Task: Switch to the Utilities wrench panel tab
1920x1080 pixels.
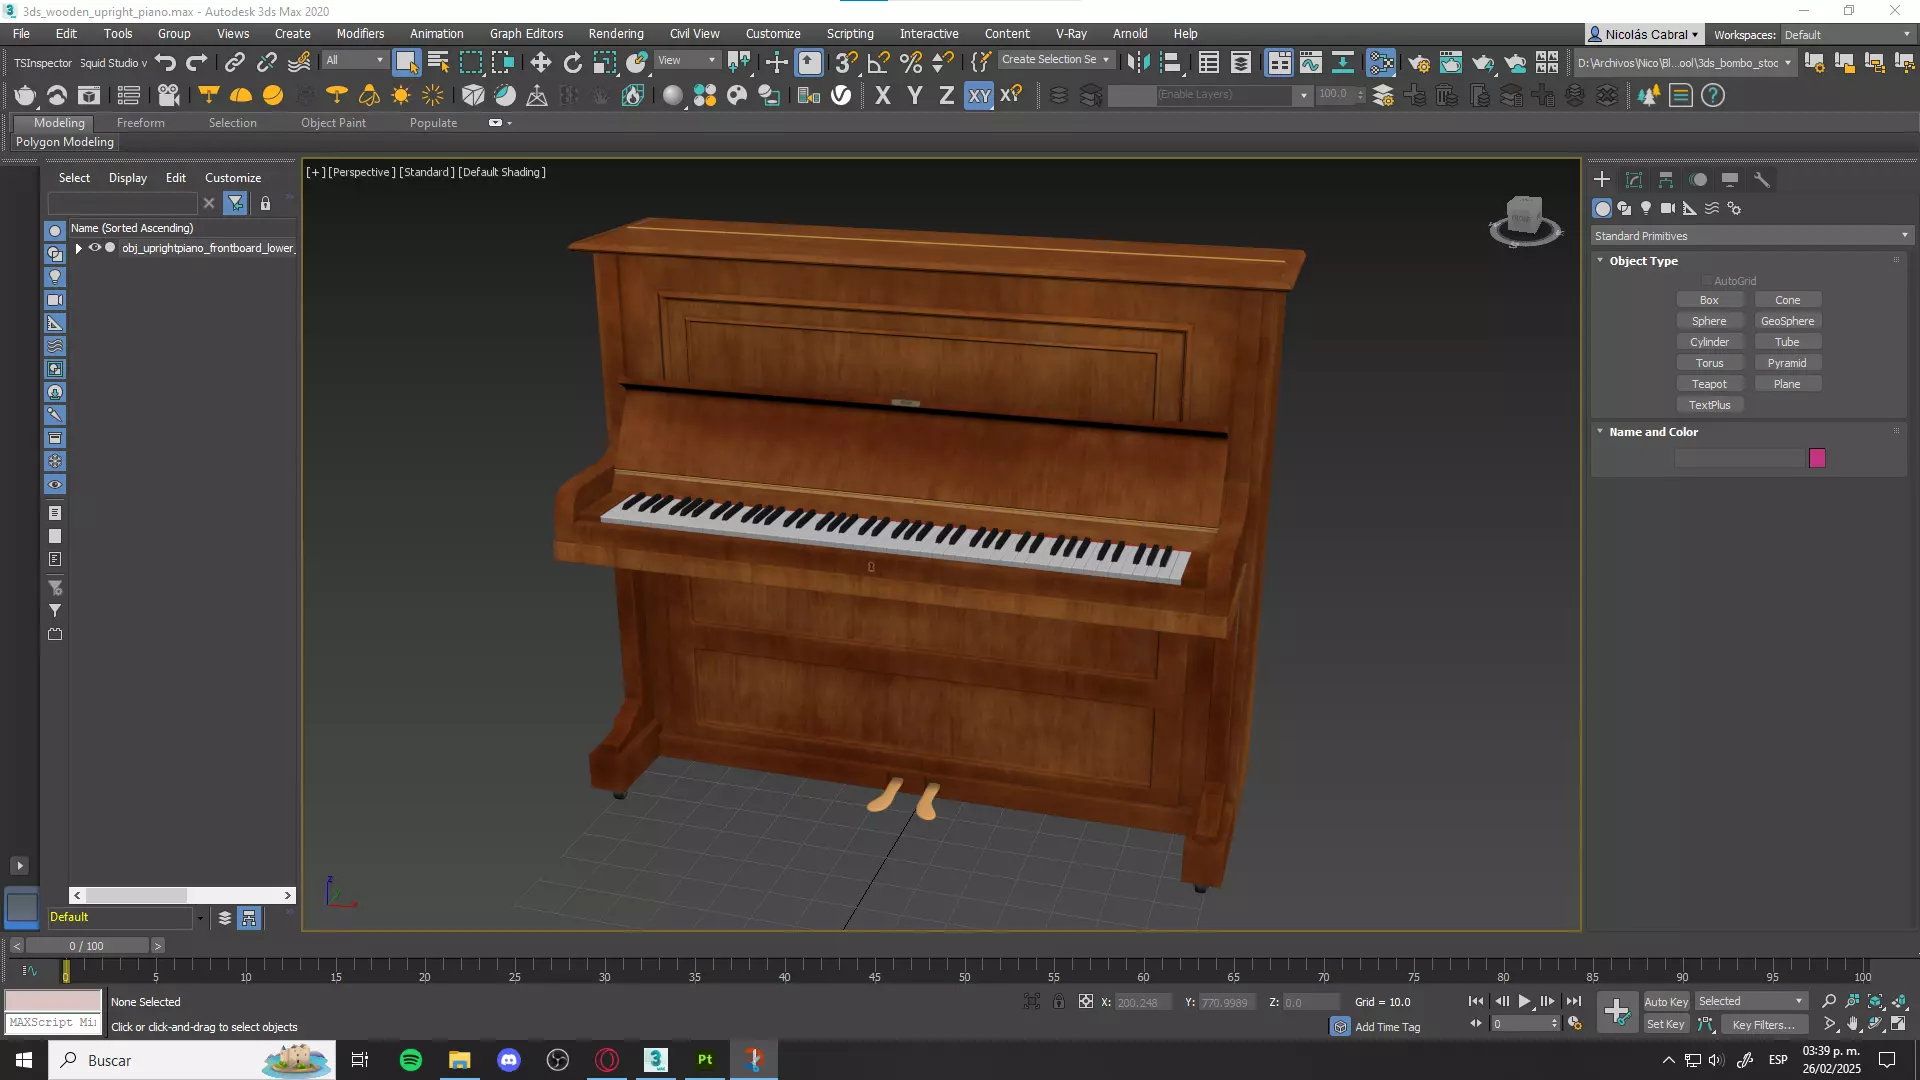Action: (x=1762, y=180)
